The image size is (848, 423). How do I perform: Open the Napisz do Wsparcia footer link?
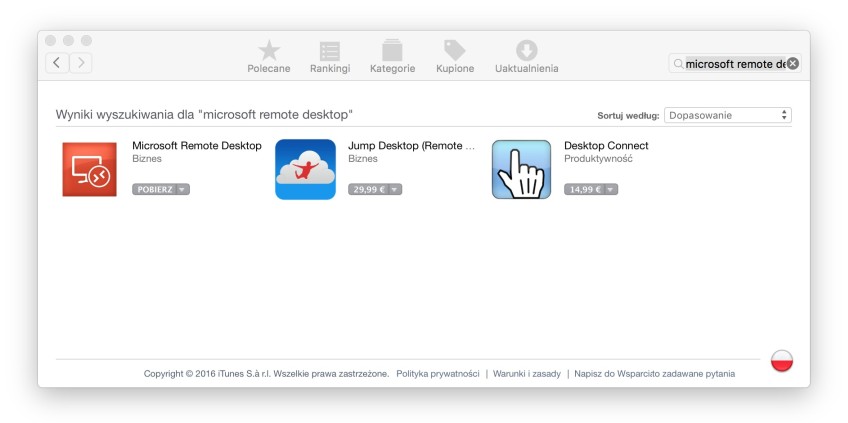[614, 374]
